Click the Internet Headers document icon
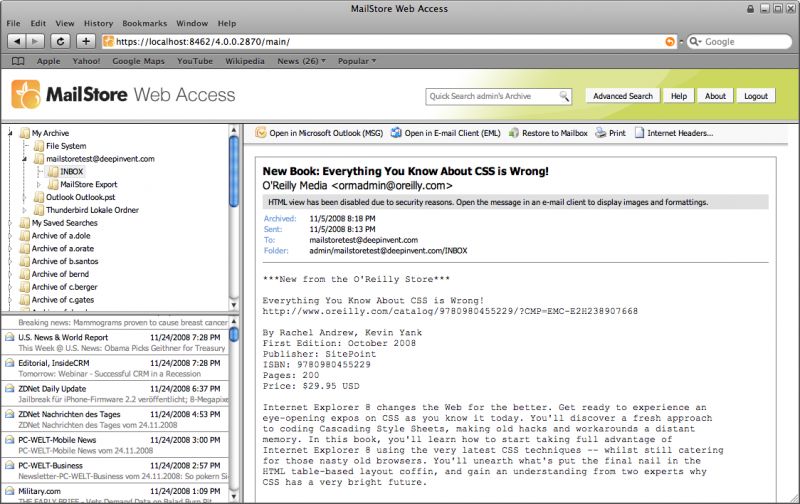Image resolution: width=800 pixels, height=504 pixels. click(639, 133)
